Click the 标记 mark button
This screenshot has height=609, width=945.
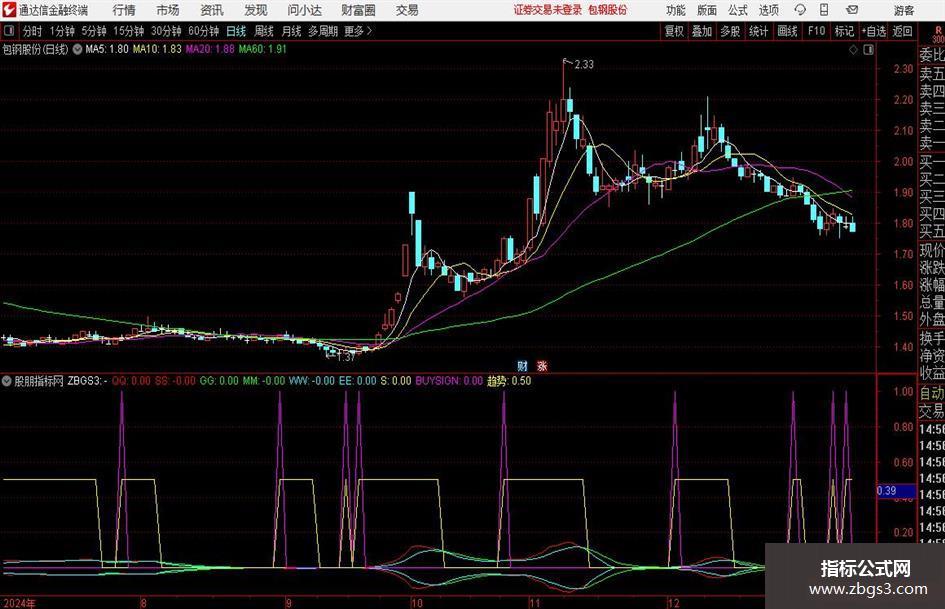click(844, 31)
